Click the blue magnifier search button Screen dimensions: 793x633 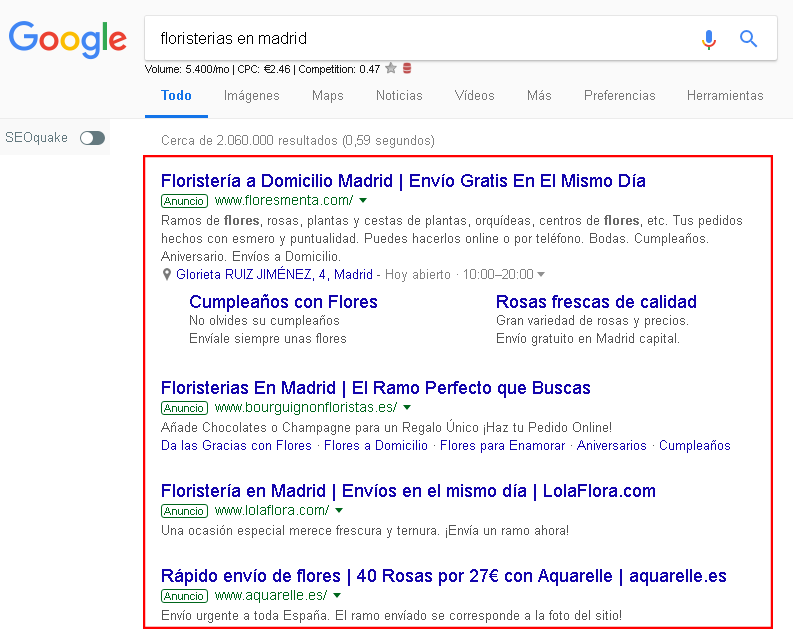pos(748,38)
